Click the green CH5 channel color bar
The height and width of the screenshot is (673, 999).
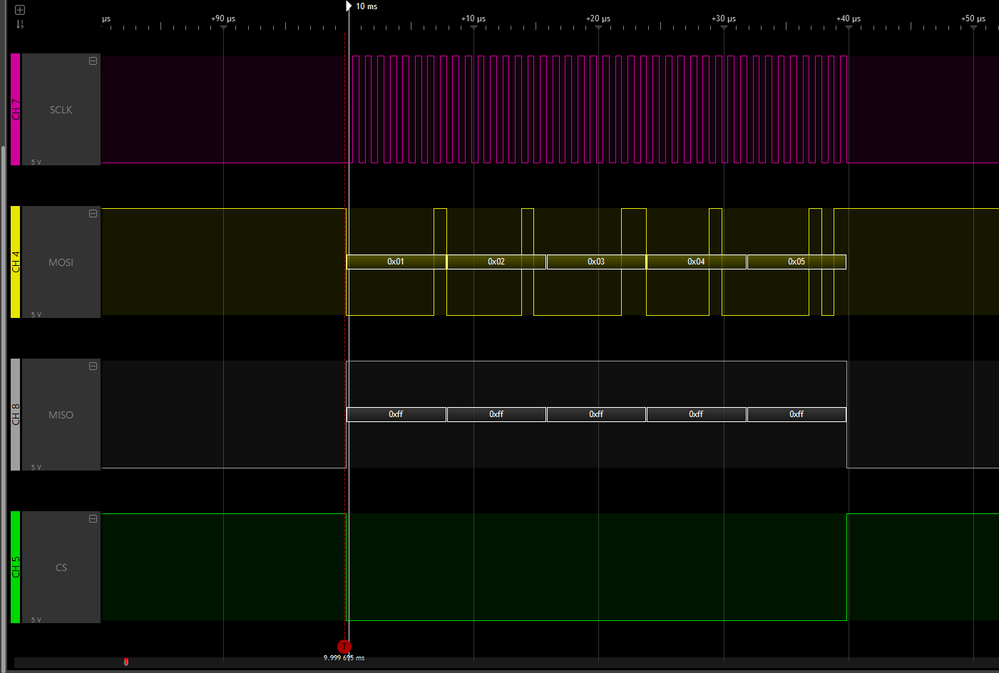pos(14,567)
